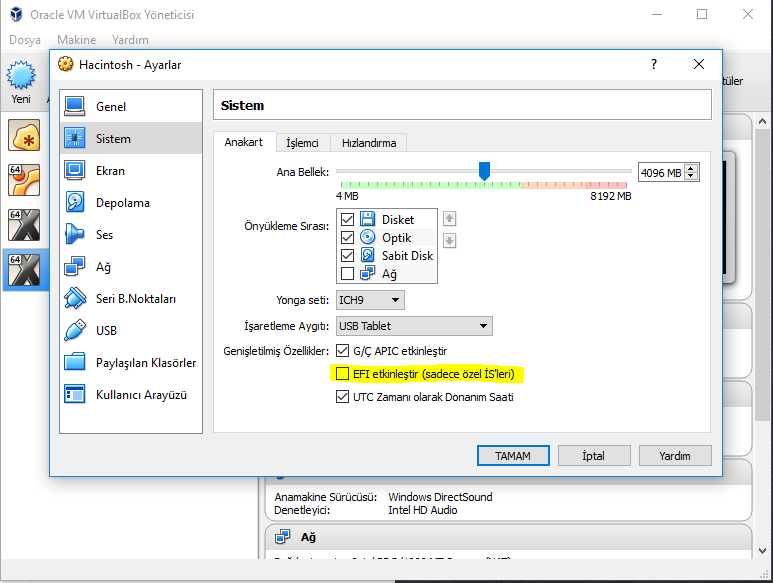Click the Ağ section icon in details pane
Image resolution: width=773 pixels, height=583 pixels.
282,537
